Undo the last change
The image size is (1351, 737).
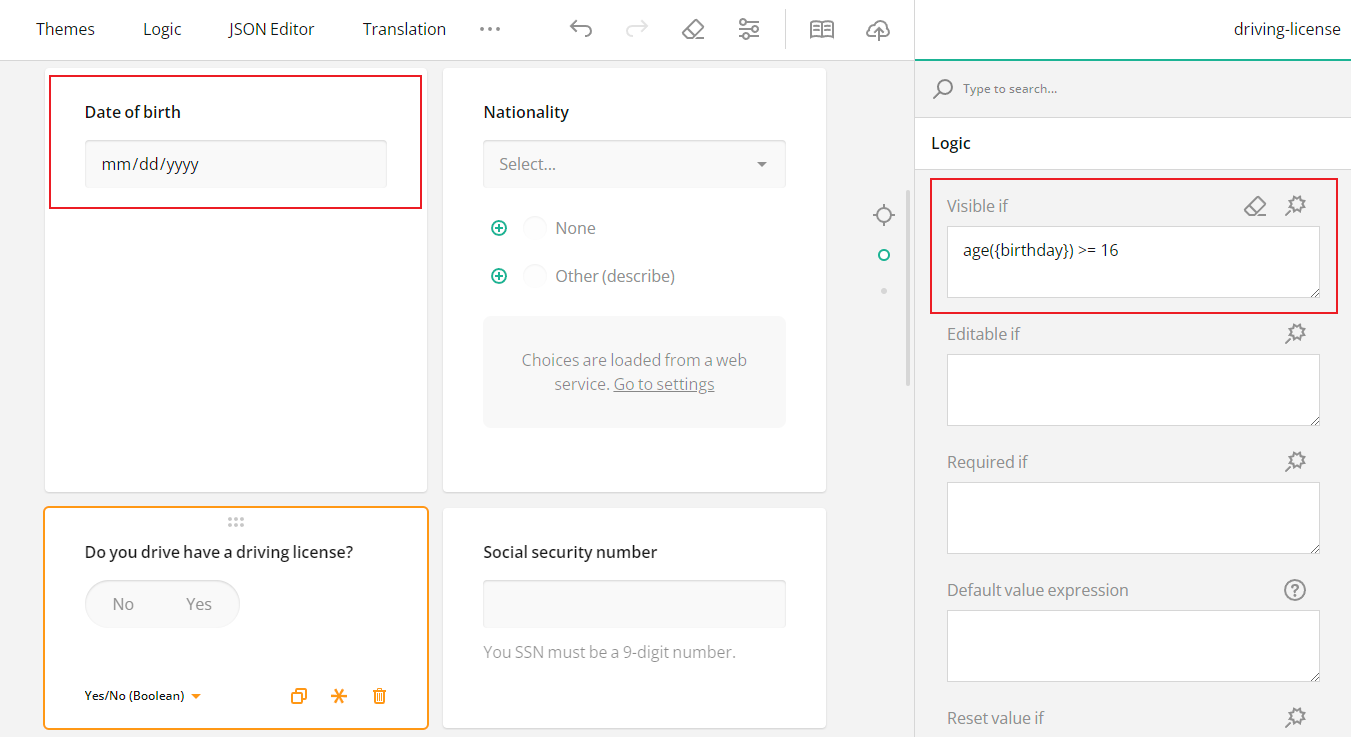[581, 29]
